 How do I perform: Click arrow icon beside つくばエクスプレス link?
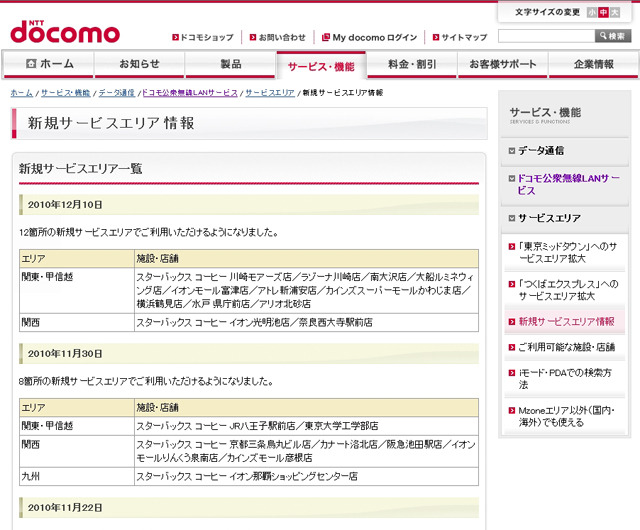pyautogui.click(x=512, y=284)
